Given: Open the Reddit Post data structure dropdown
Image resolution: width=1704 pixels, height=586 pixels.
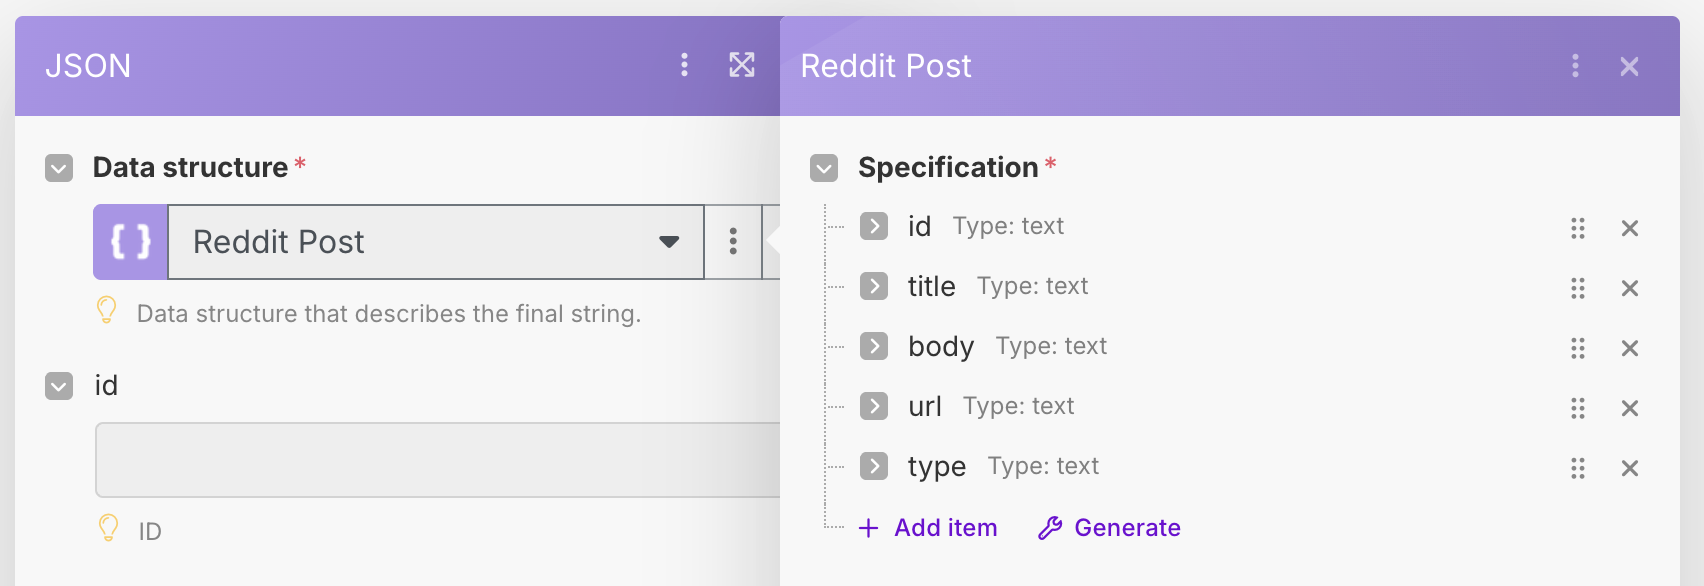Looking at the screenshot, I should click(667, 241).
